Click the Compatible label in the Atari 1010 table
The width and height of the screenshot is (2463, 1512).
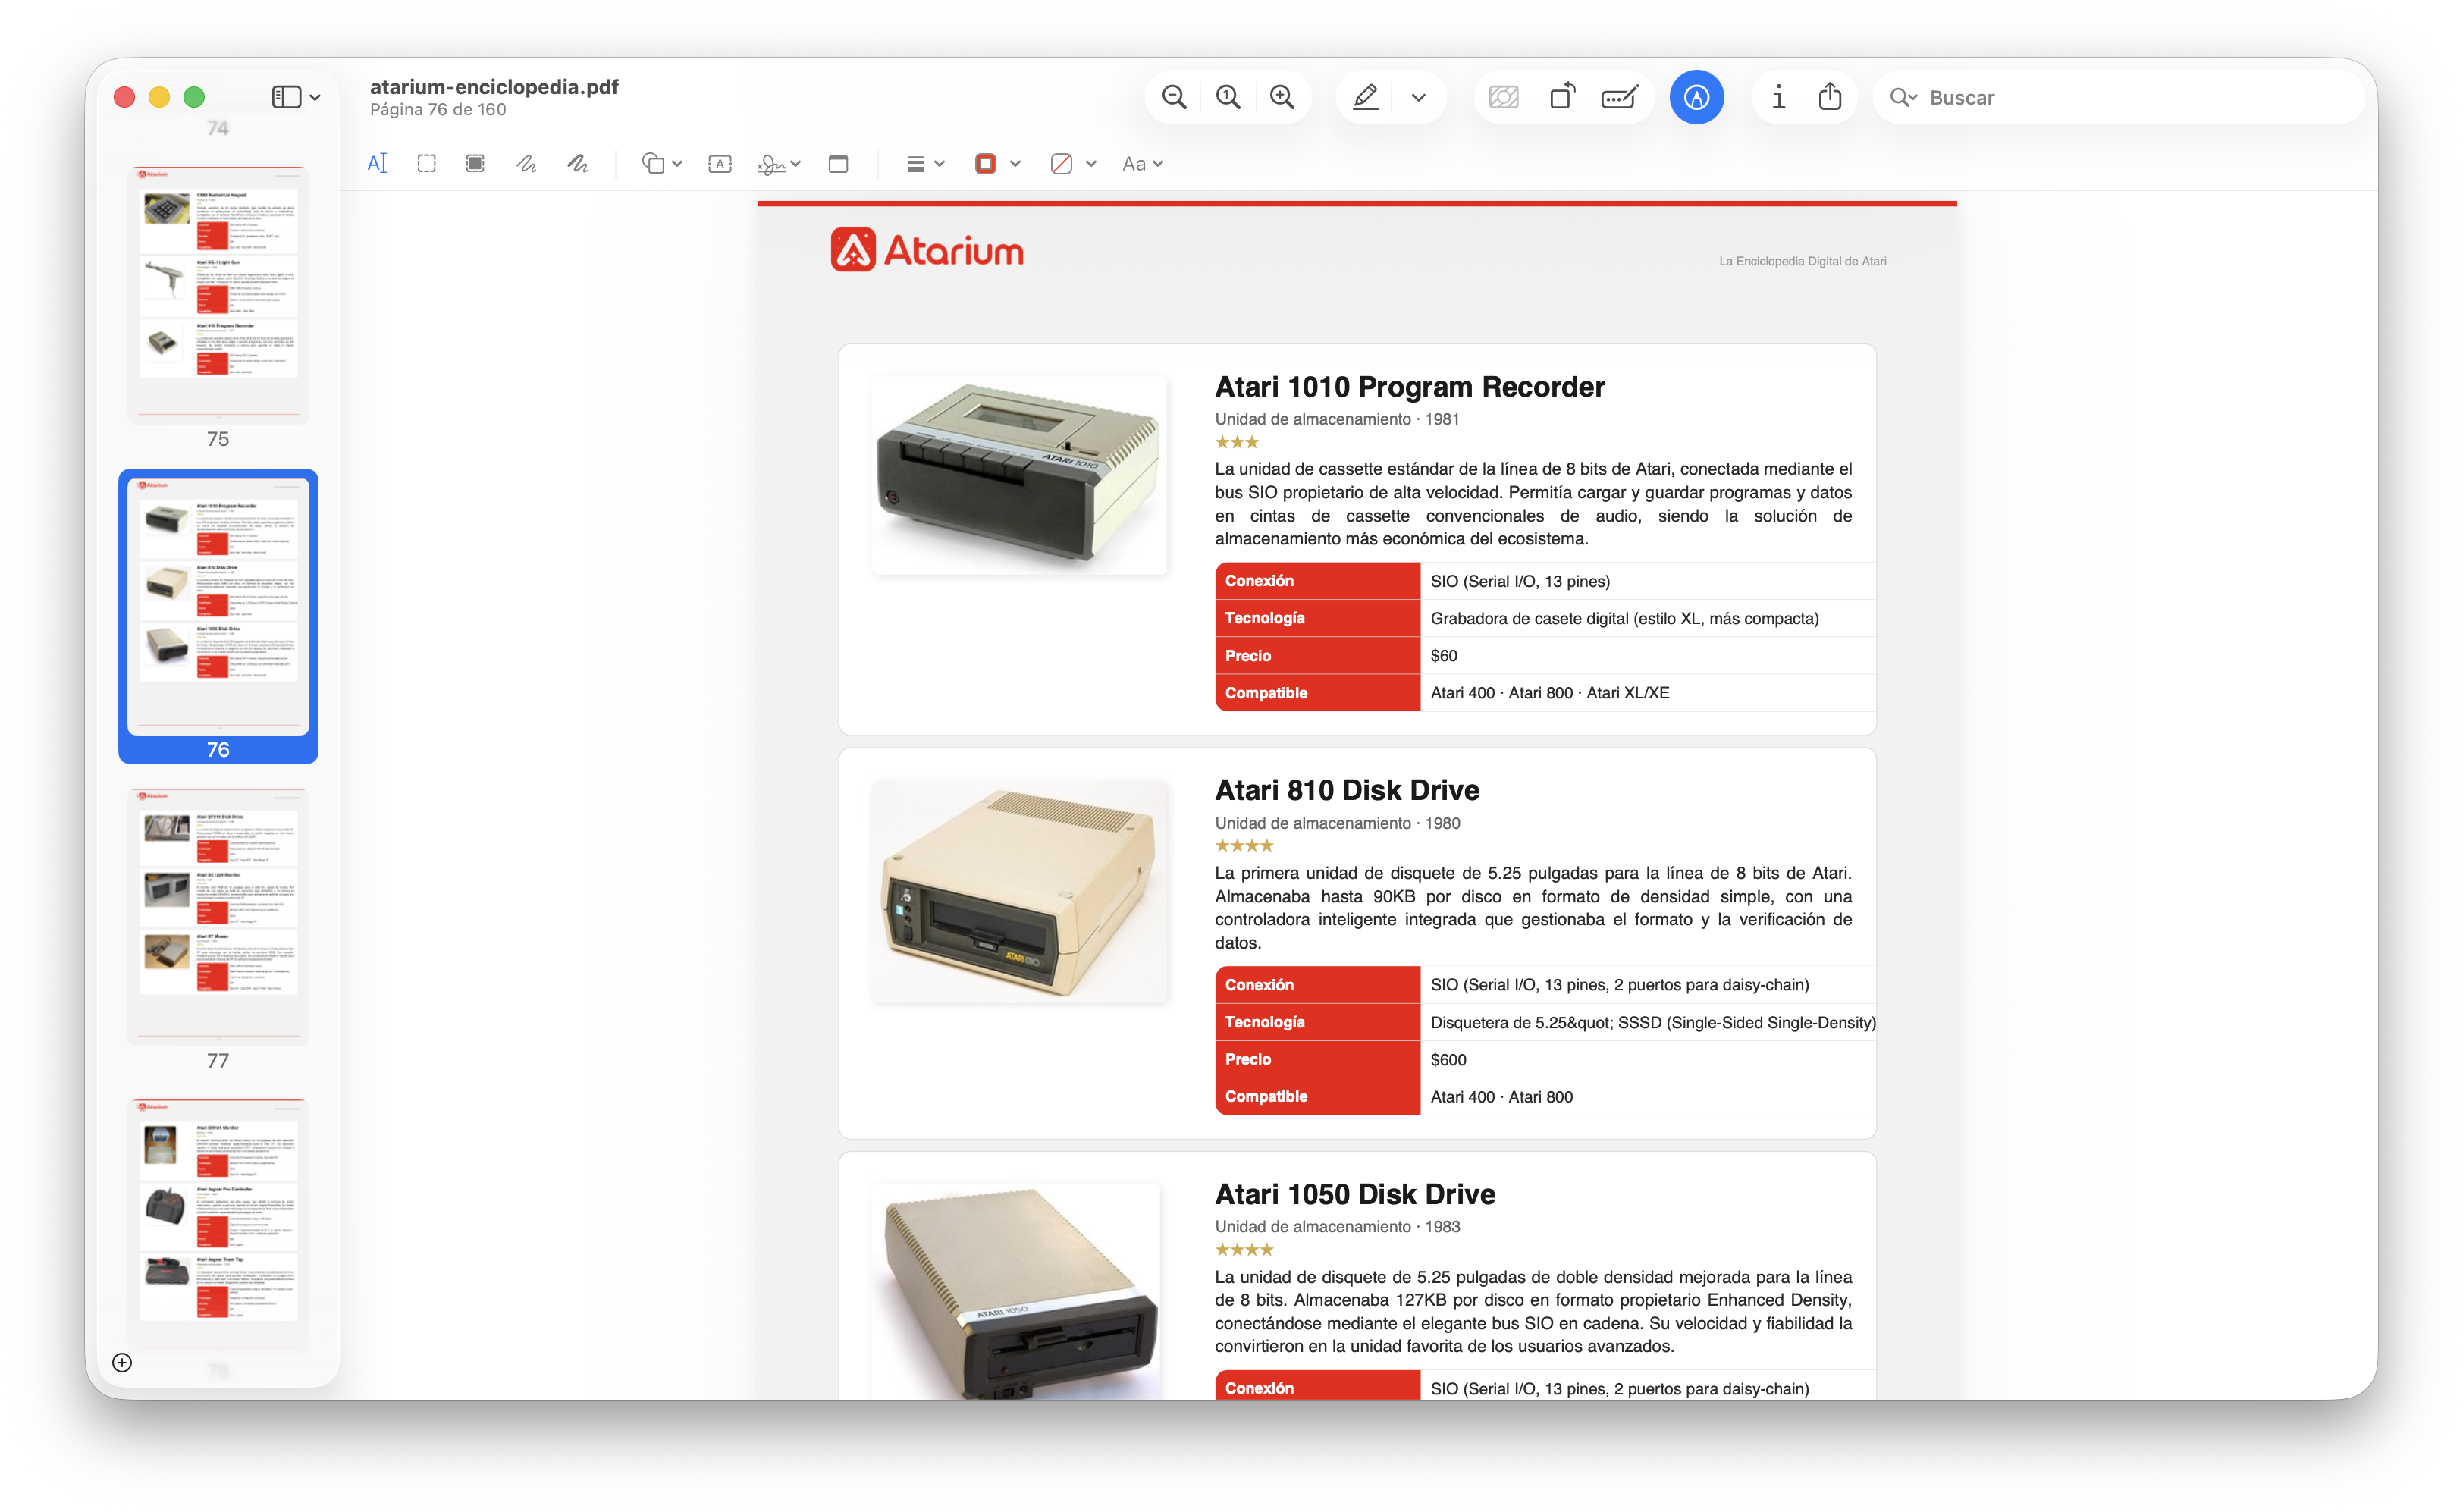[1266, 692]
